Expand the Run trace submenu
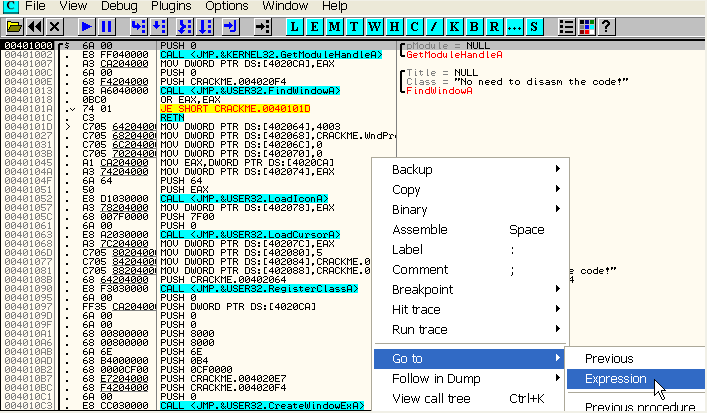Screen dimensions: 707x413 tap(470, 330)
